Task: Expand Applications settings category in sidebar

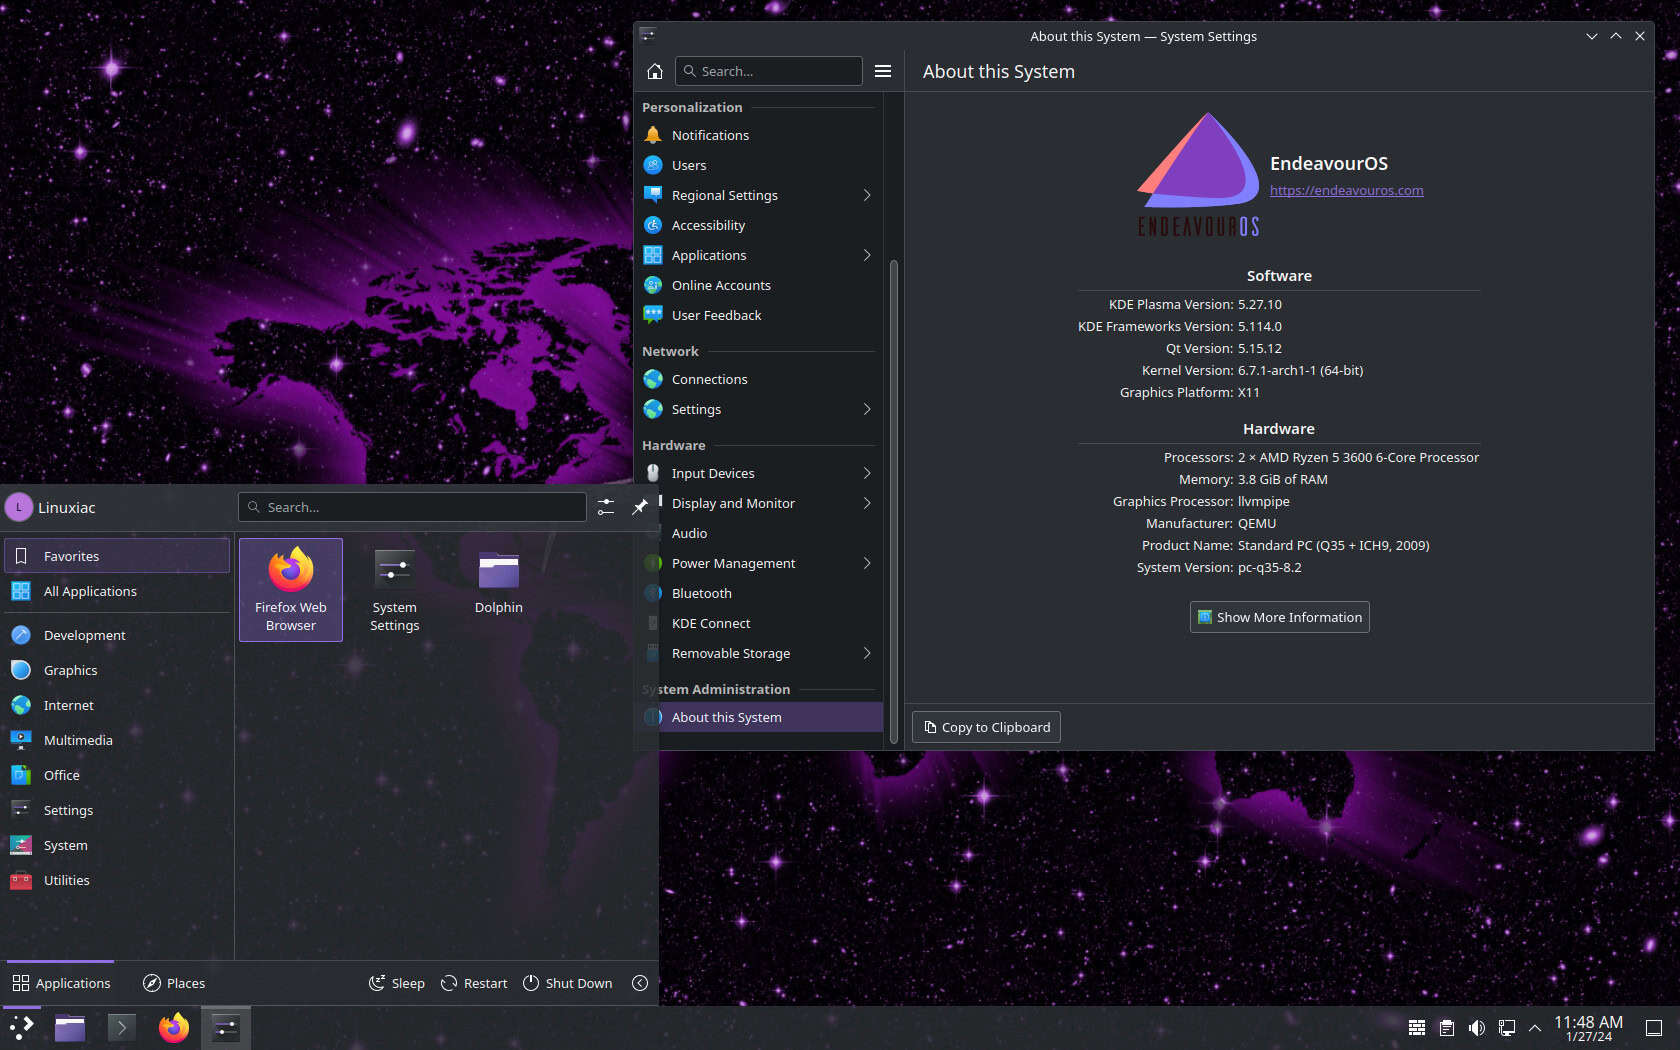Action: click(867, 255)
